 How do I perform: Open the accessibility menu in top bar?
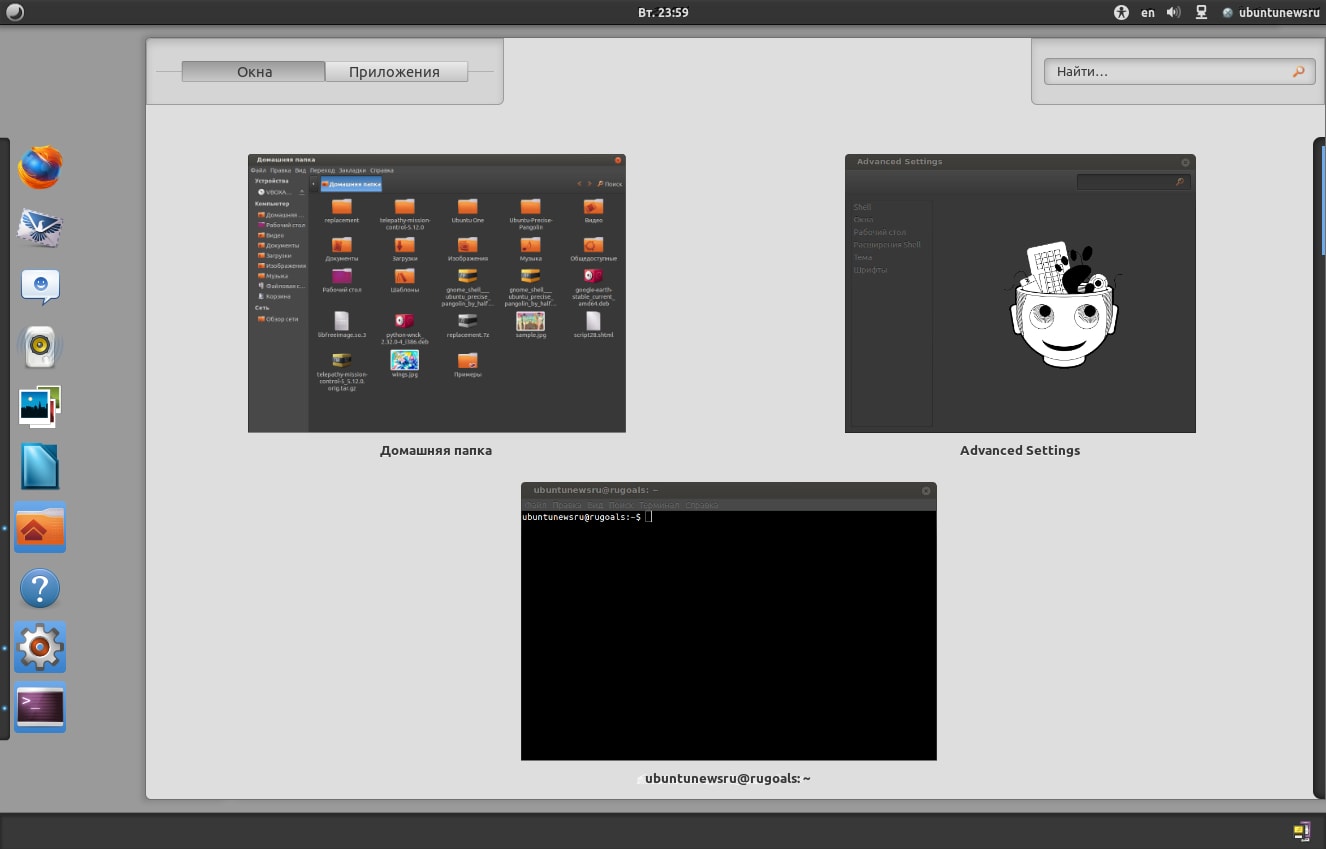pyautogui.click(x=1121, y=13)
